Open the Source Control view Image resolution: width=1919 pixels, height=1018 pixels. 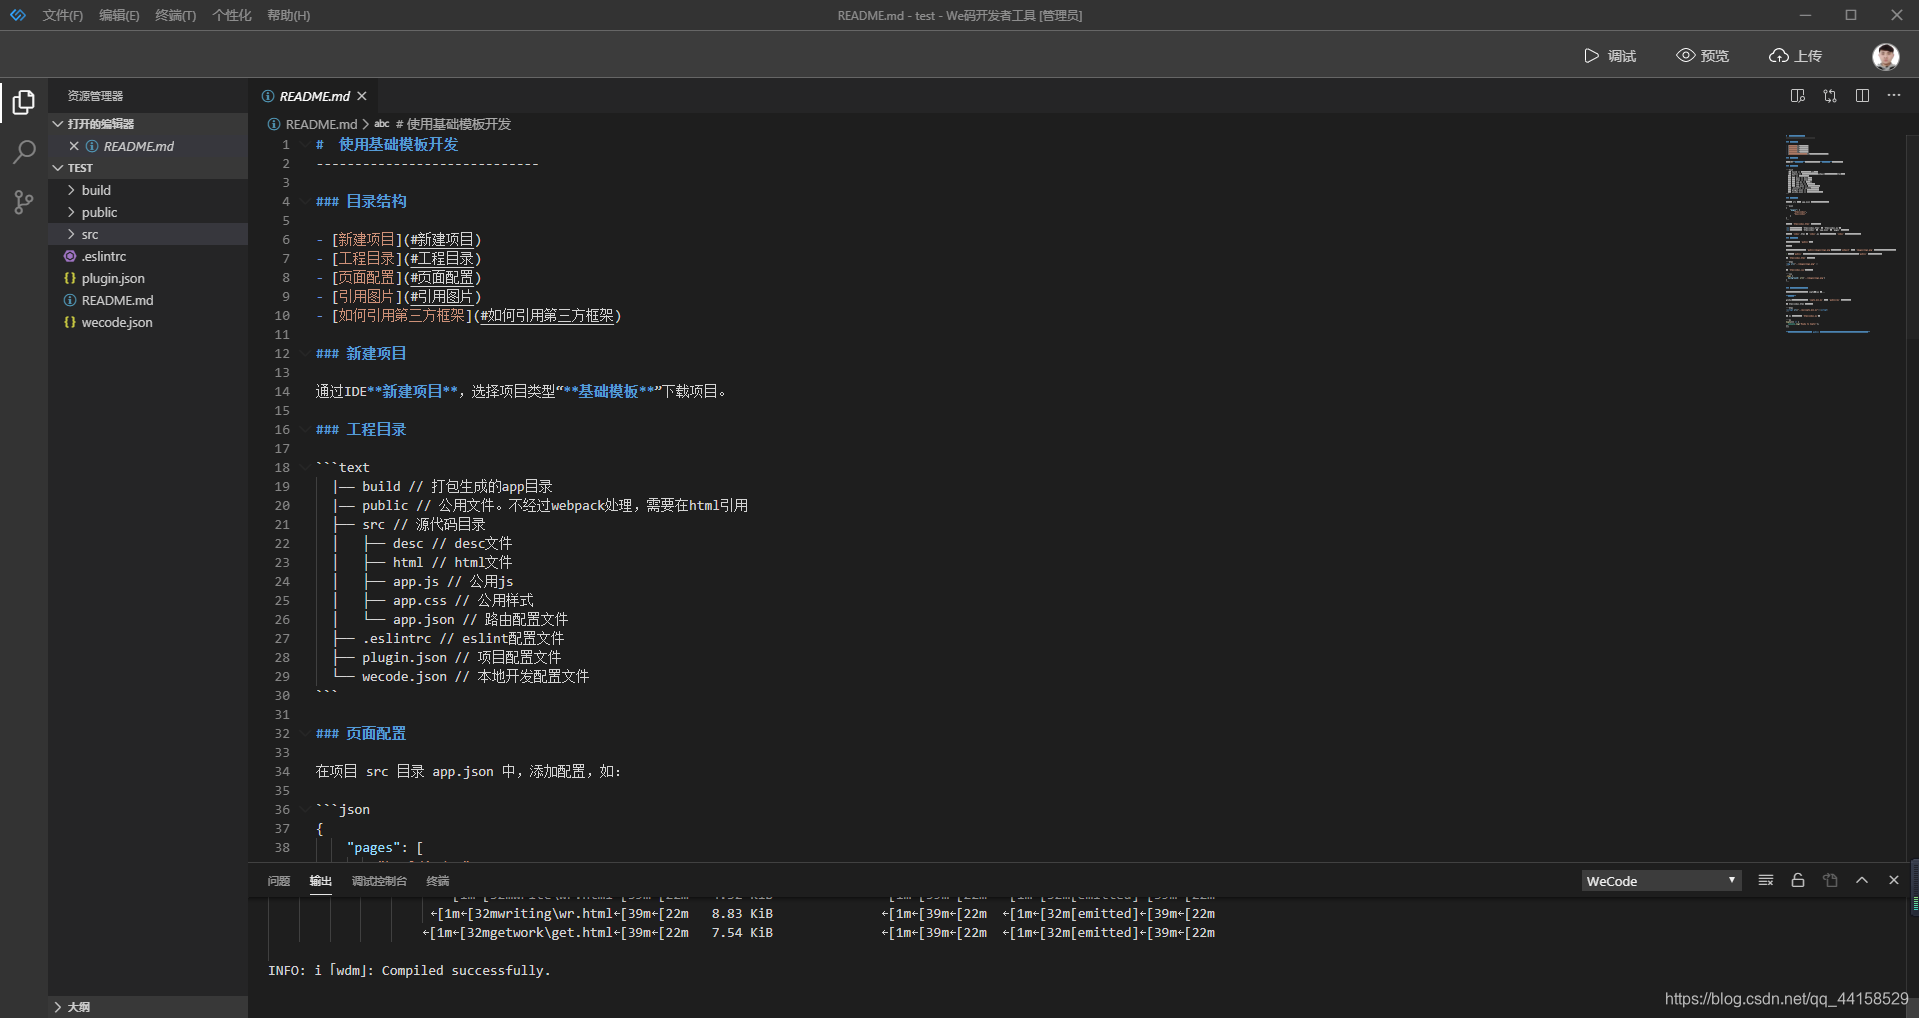tap(24, 202)
